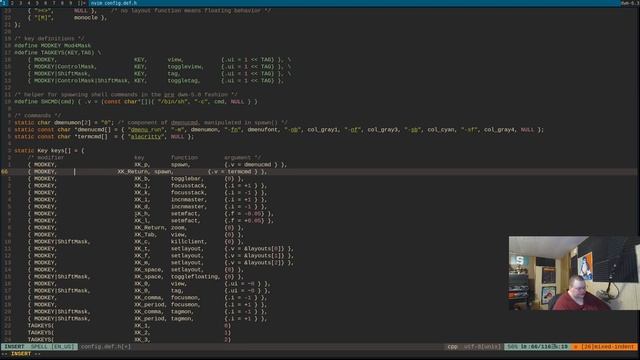Click the underlined "alacritty" string

click(x=146, y=136)
